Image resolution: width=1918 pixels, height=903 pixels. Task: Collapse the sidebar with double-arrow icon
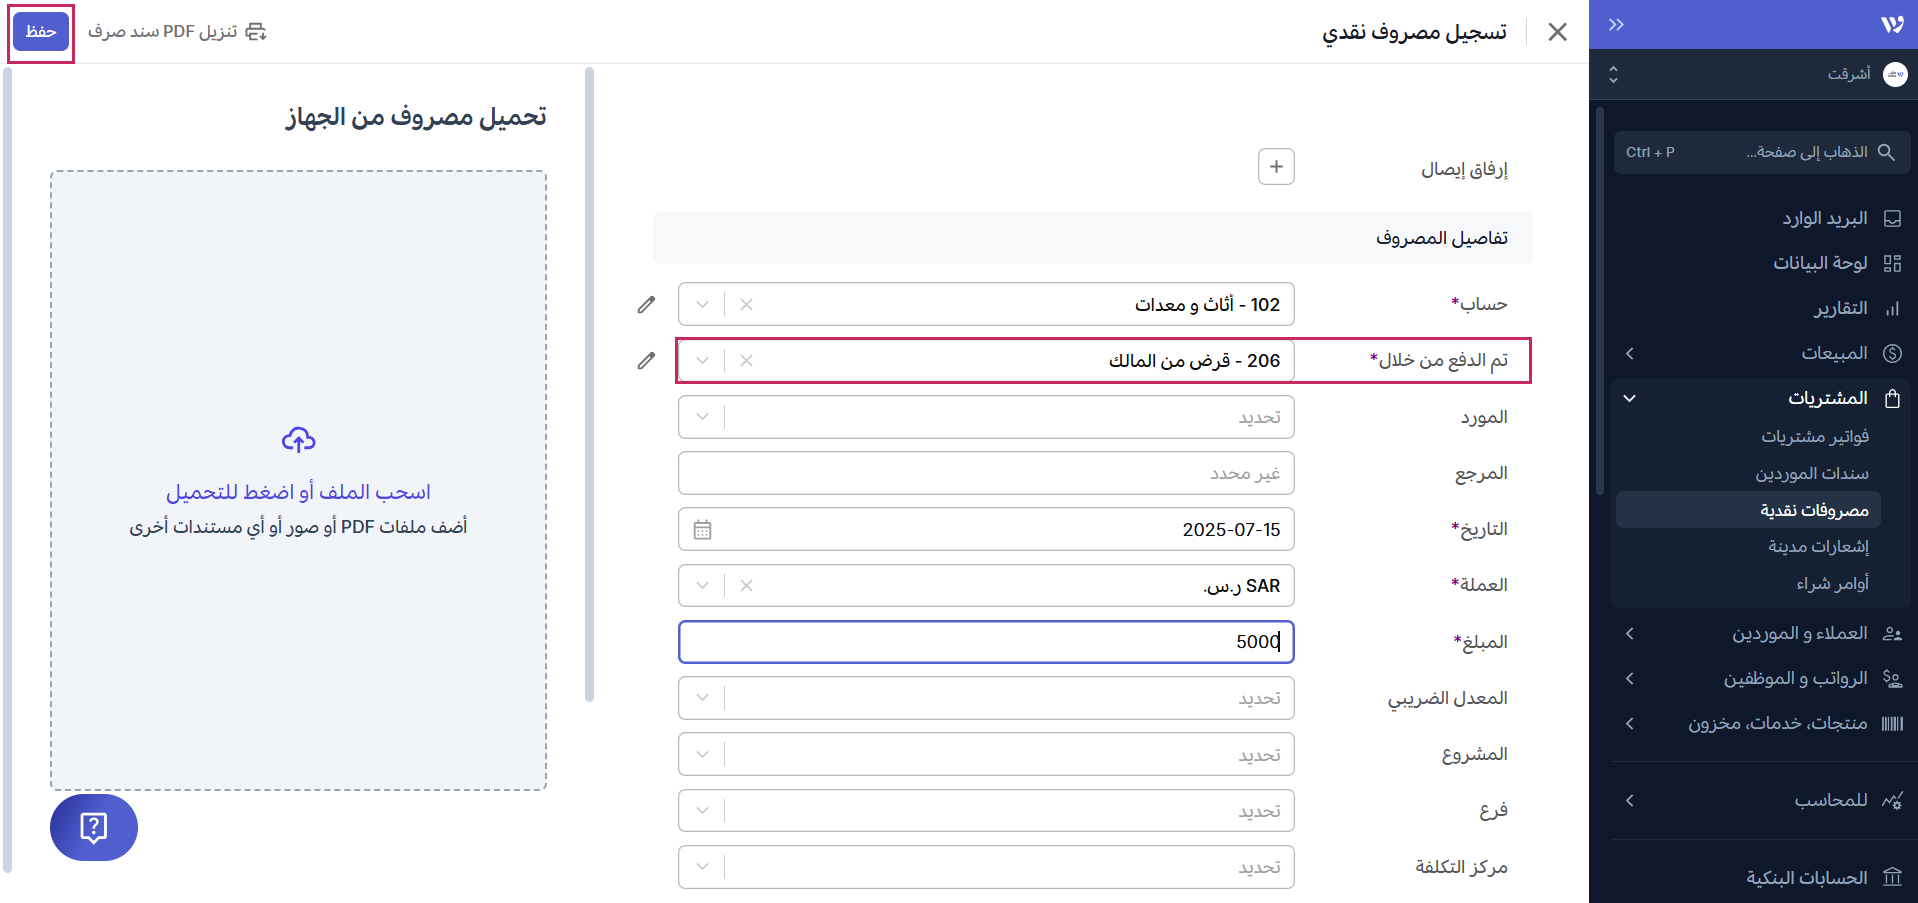(x=1616, y=25)
